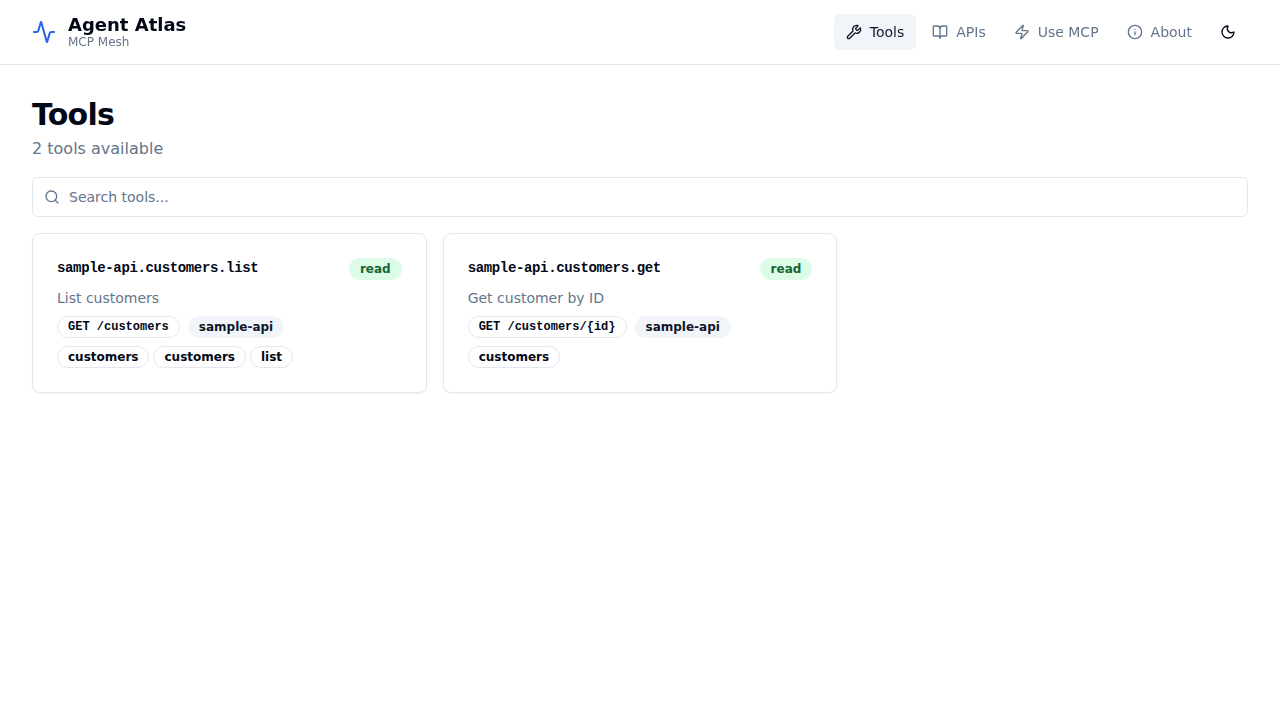
Task: Select the GET /customers/{id} tag
Action: pyautogui.click(x=547, y=326)
